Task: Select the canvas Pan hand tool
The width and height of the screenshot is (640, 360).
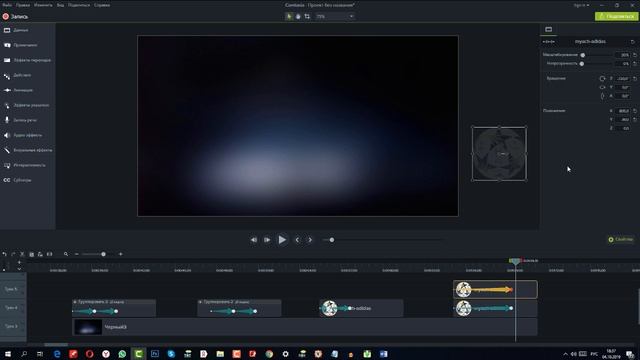Action: click(x=298, y=16)
